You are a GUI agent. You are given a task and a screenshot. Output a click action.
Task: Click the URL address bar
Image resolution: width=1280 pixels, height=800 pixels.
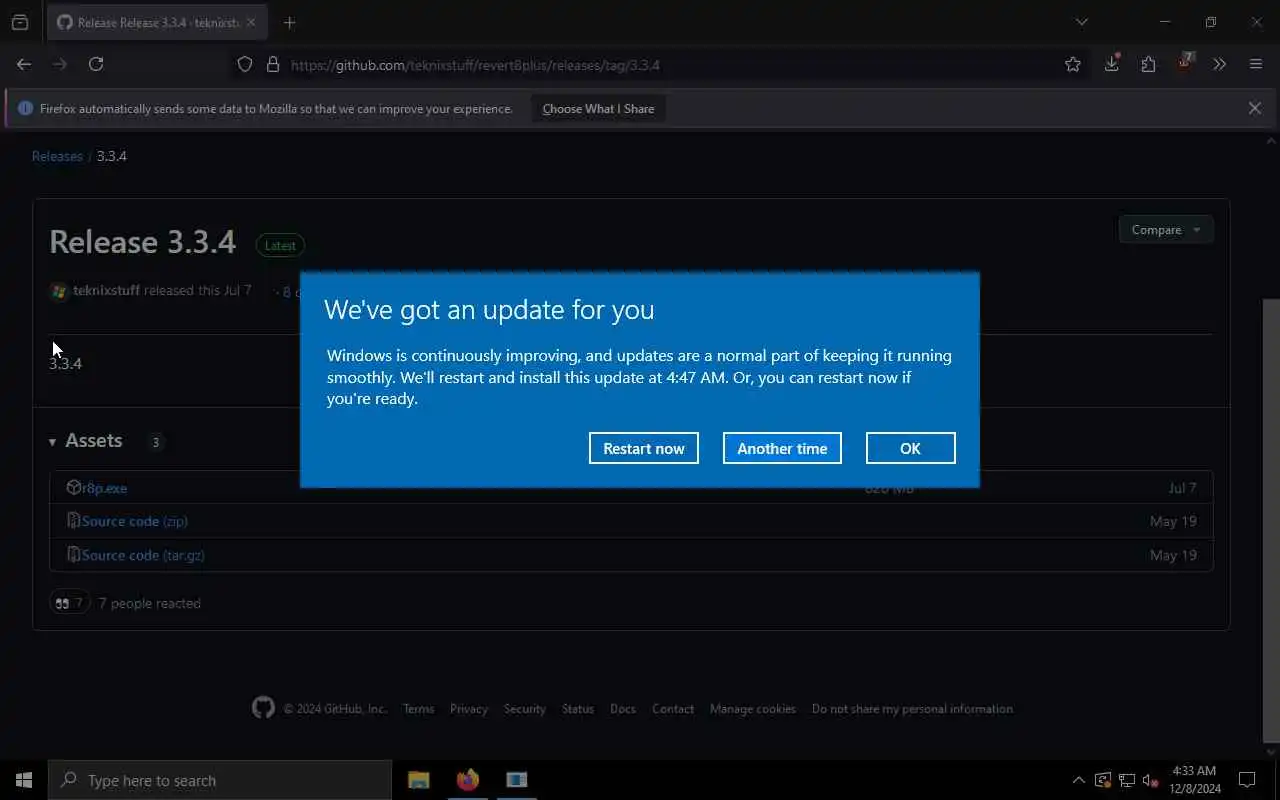click(660, 65)
